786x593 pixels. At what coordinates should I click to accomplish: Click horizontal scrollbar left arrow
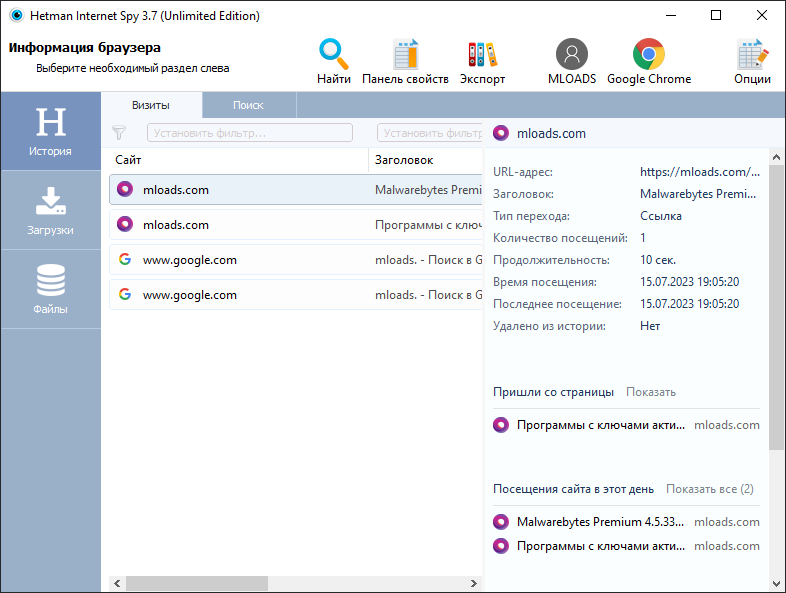click(117, 583)
